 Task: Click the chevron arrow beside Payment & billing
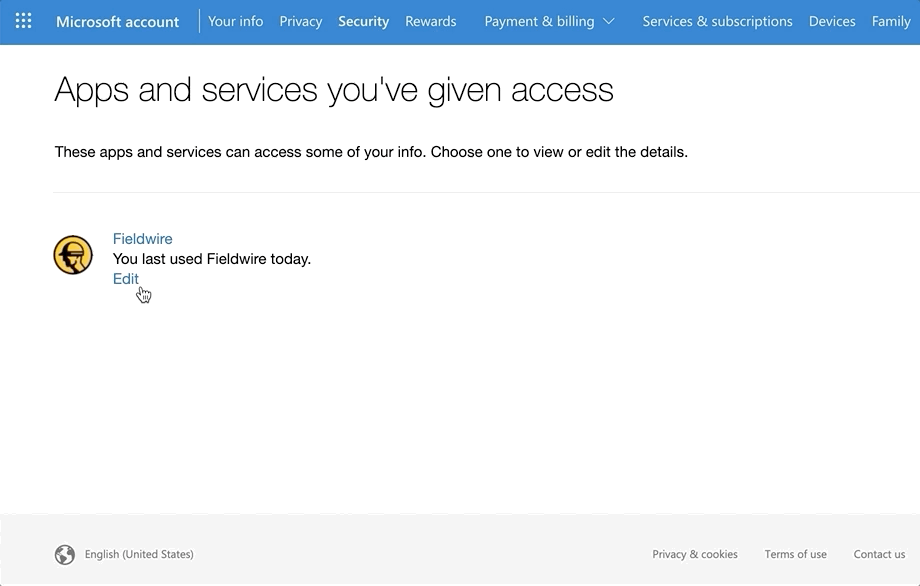pyautogui.click(x=609, y=22)
